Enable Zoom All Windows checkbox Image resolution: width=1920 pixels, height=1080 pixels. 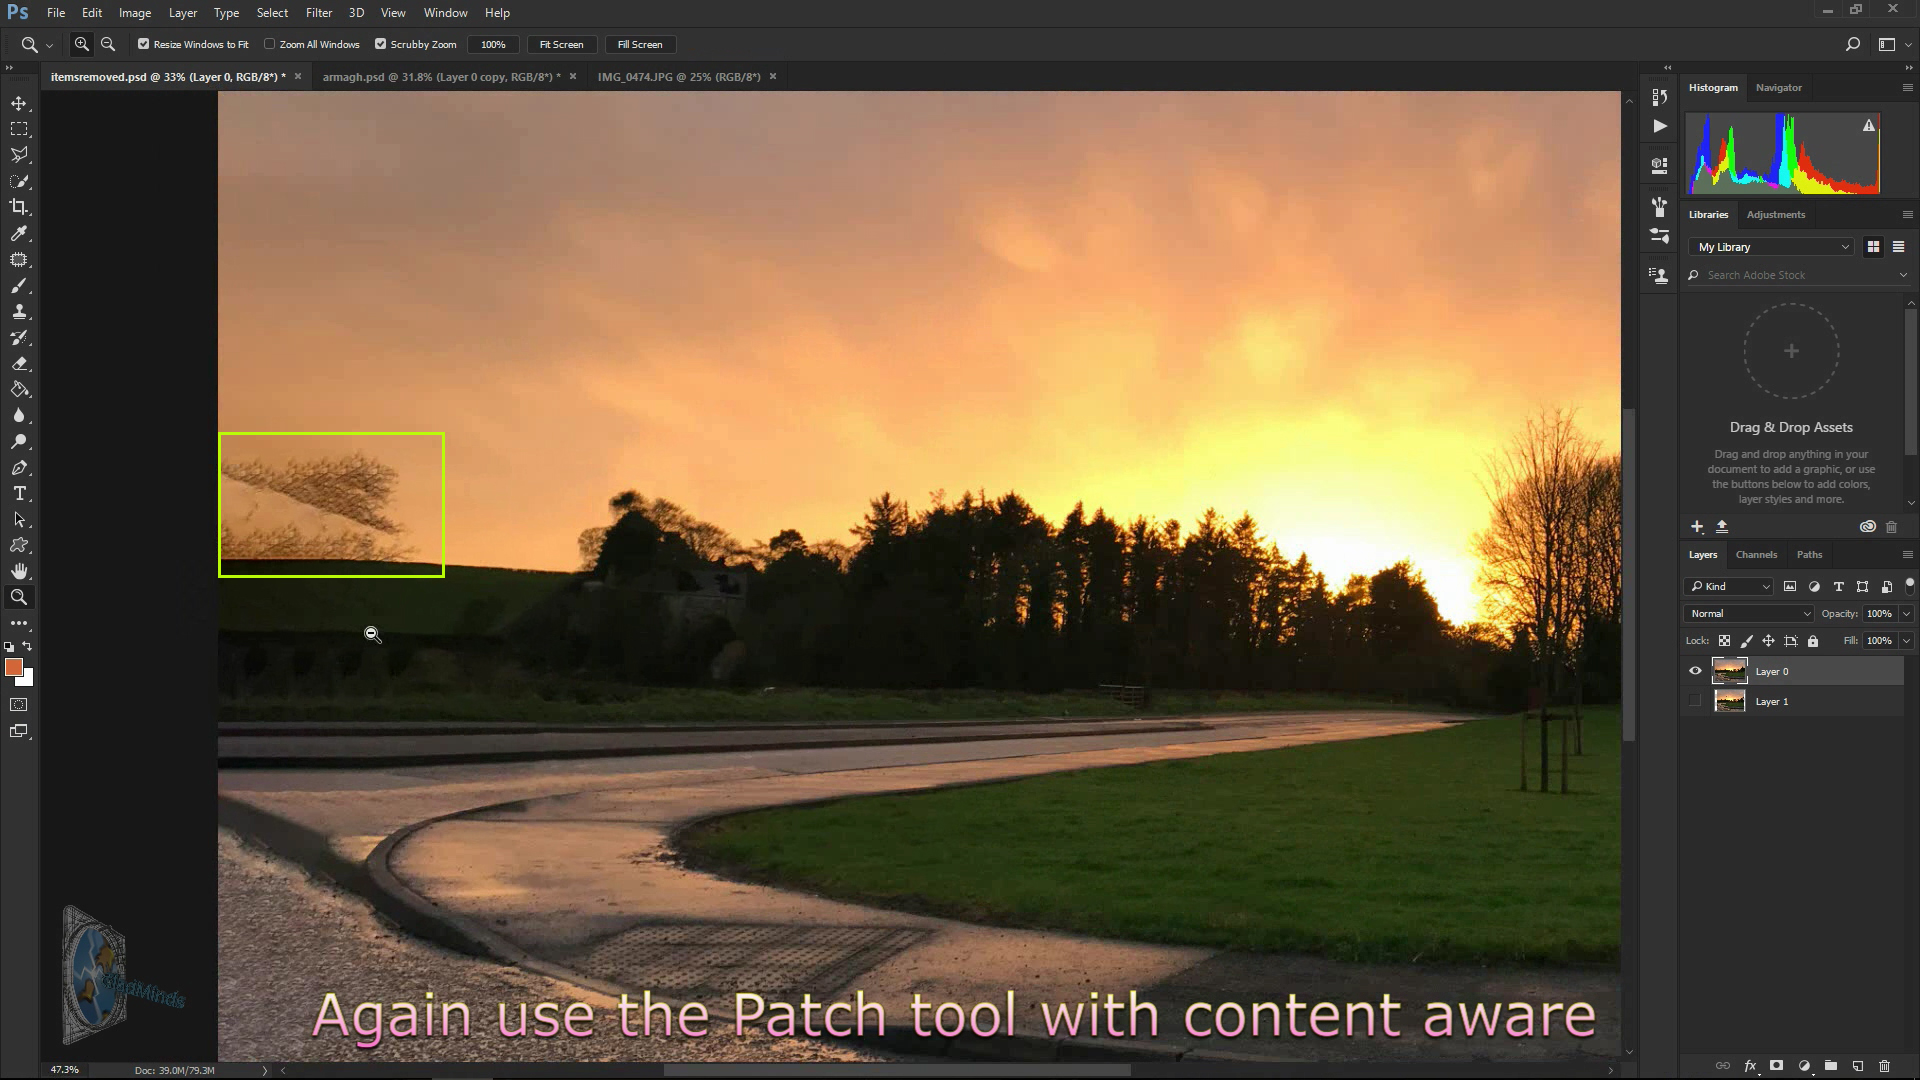click(x=270, y=44)
